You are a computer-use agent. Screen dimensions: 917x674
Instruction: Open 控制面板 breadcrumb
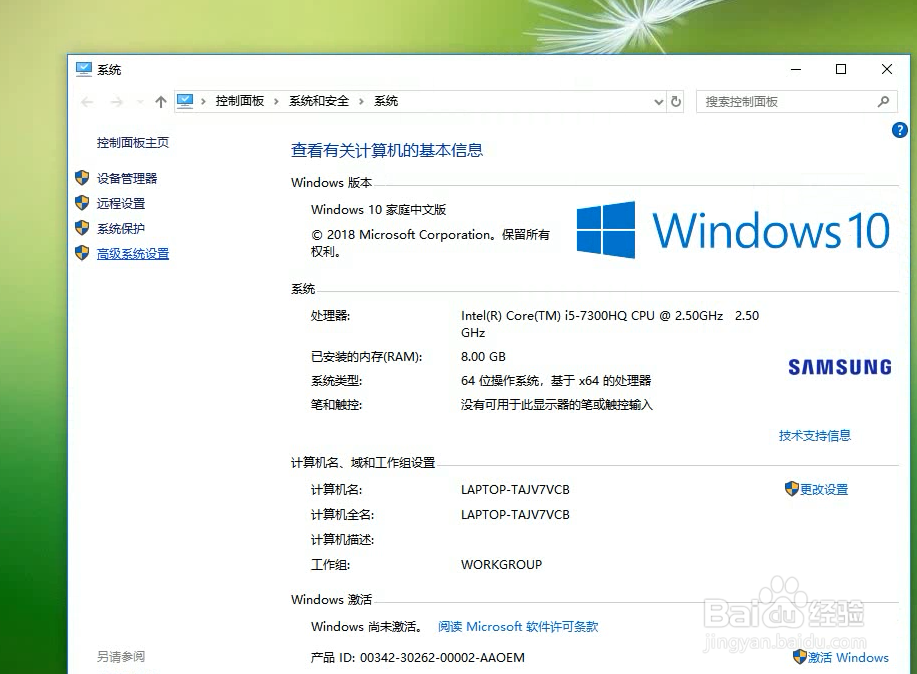click(240, 101)
